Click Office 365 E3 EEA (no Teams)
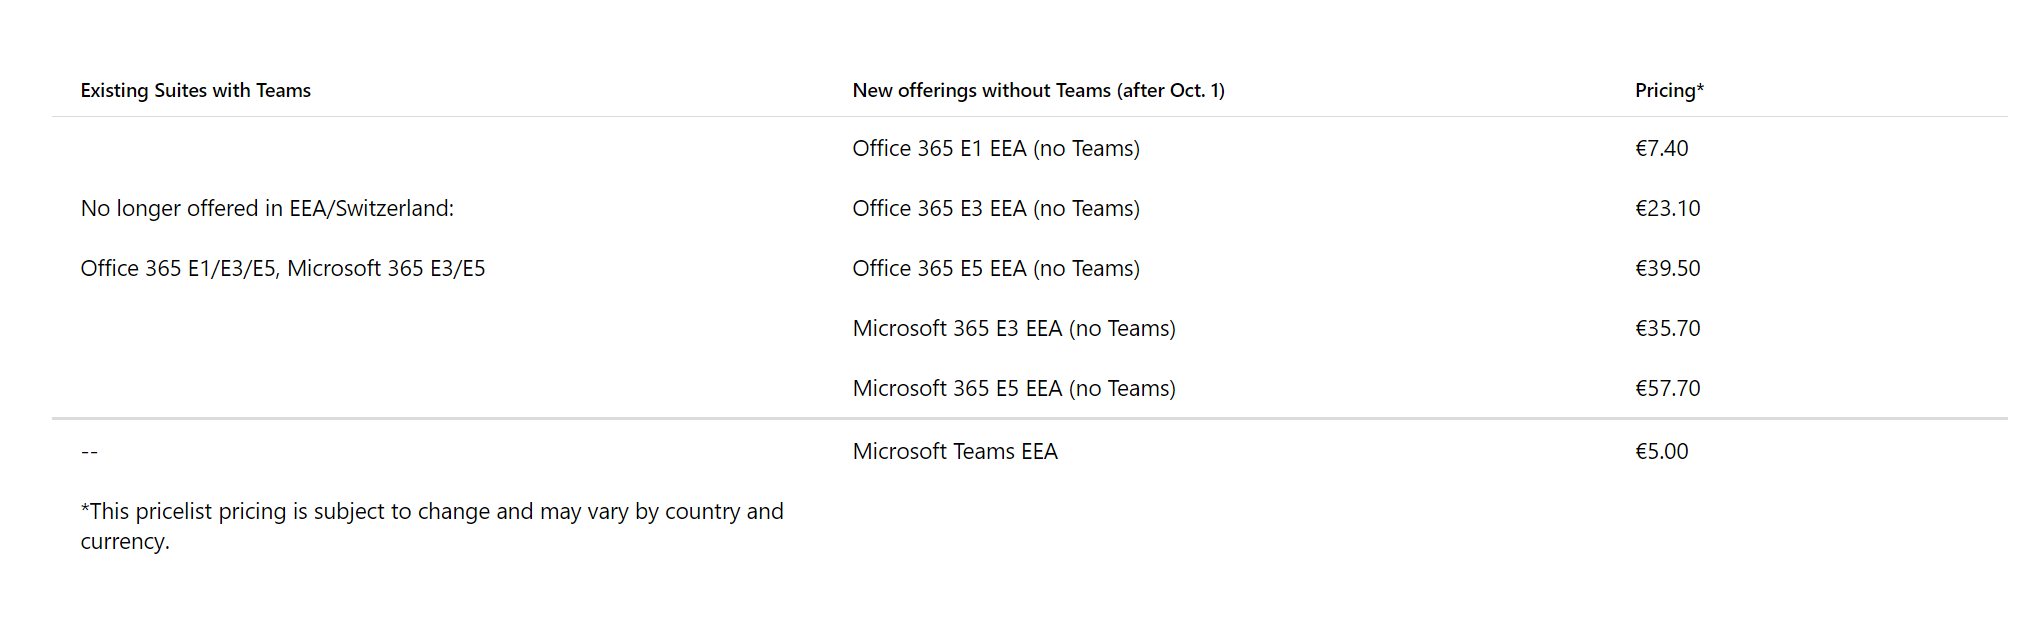The width and height of the screenshot is (2039, 617). 996,208
